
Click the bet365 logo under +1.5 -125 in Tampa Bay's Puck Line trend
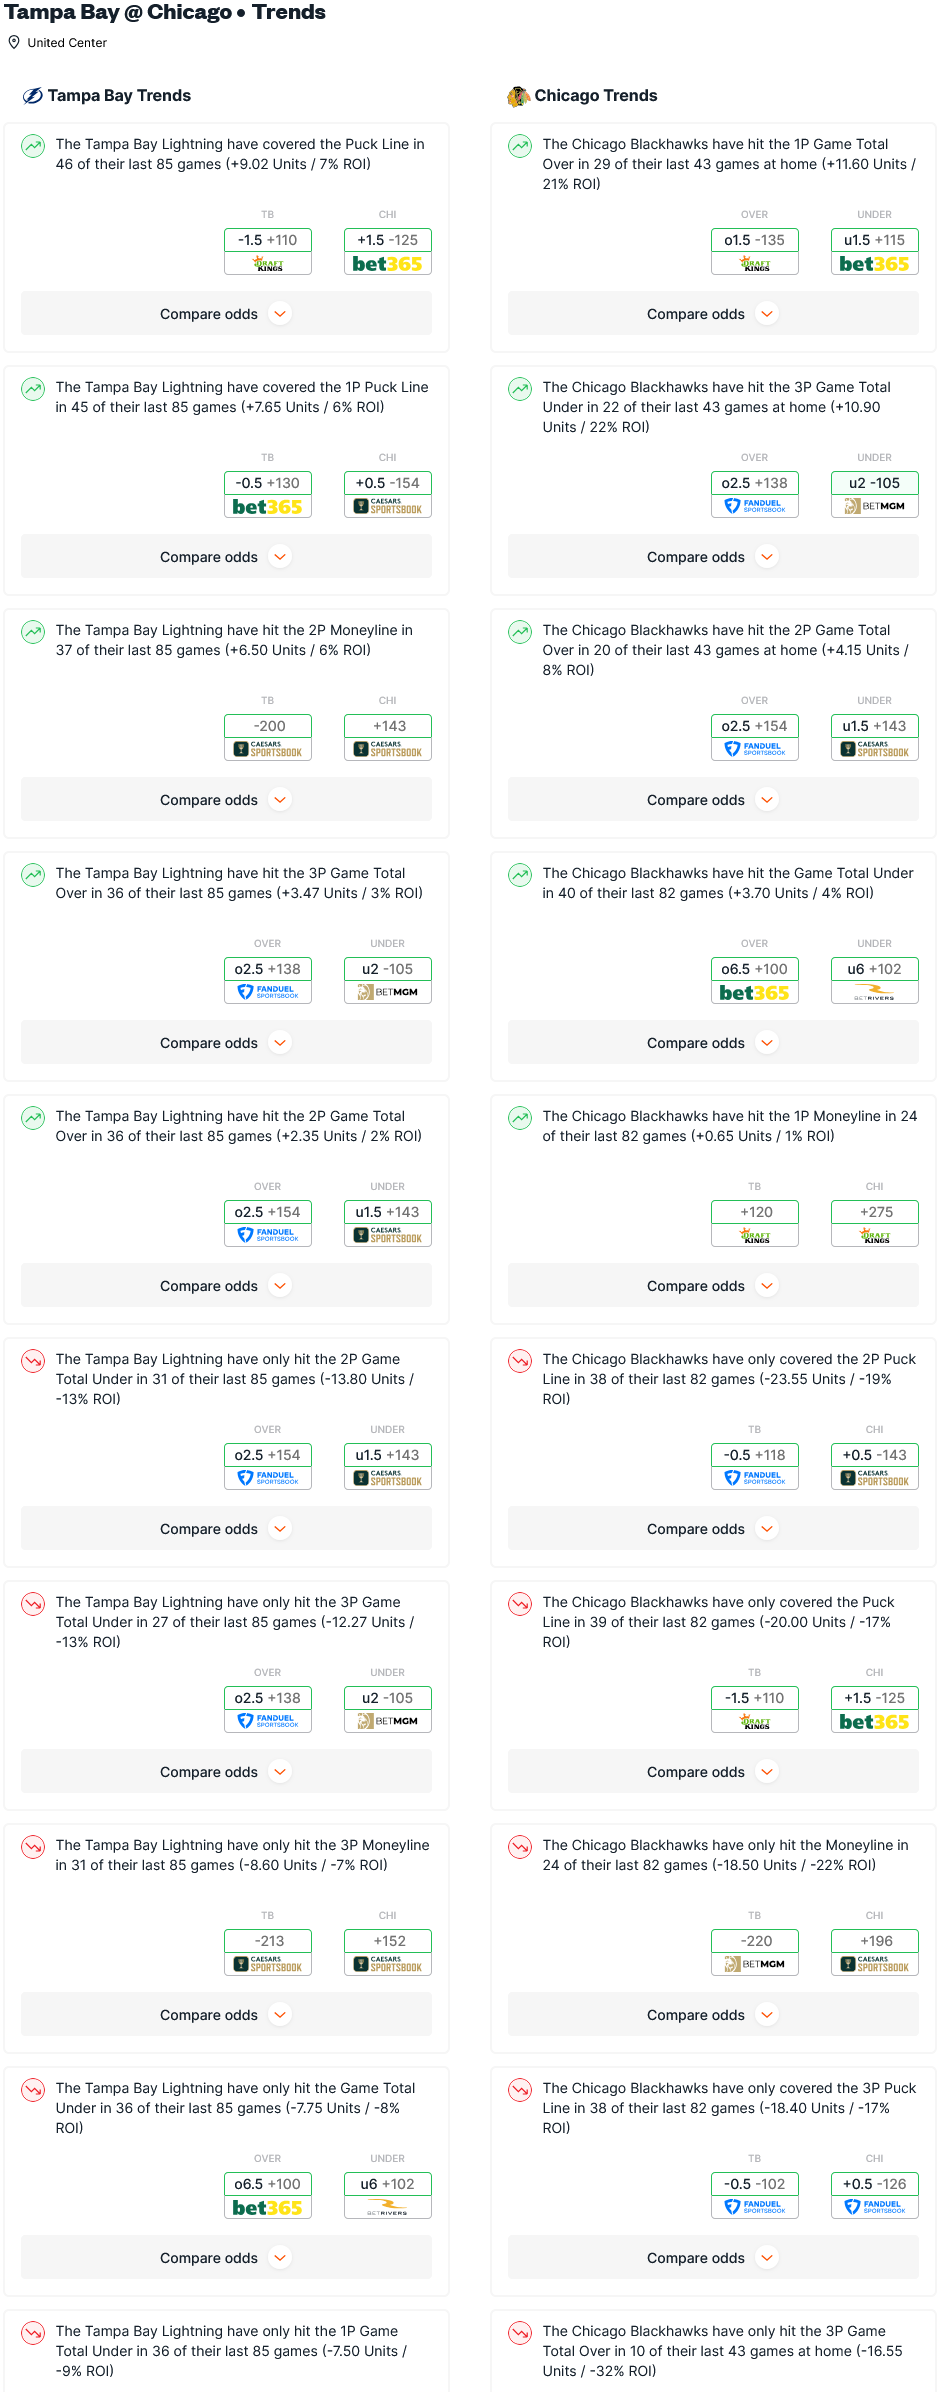point(388,264)
